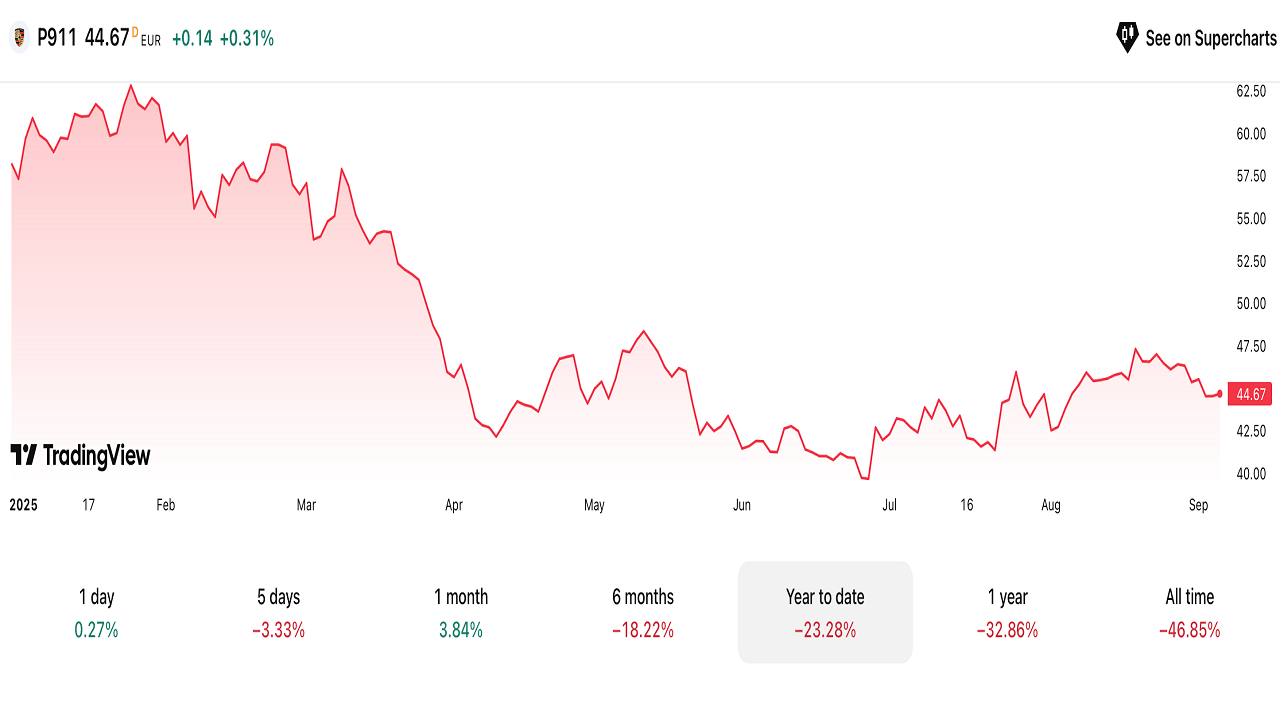
Task: Select the 1 day range
Action: [x=97, y=612]
